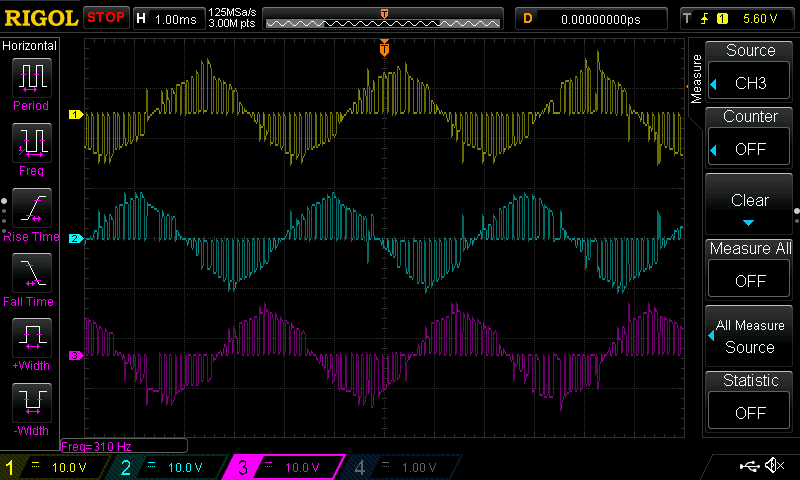Click the Freq=310 Hz measurement result
Image resolution: width=800 pixels, height=480 pixels.
point(96,446)
